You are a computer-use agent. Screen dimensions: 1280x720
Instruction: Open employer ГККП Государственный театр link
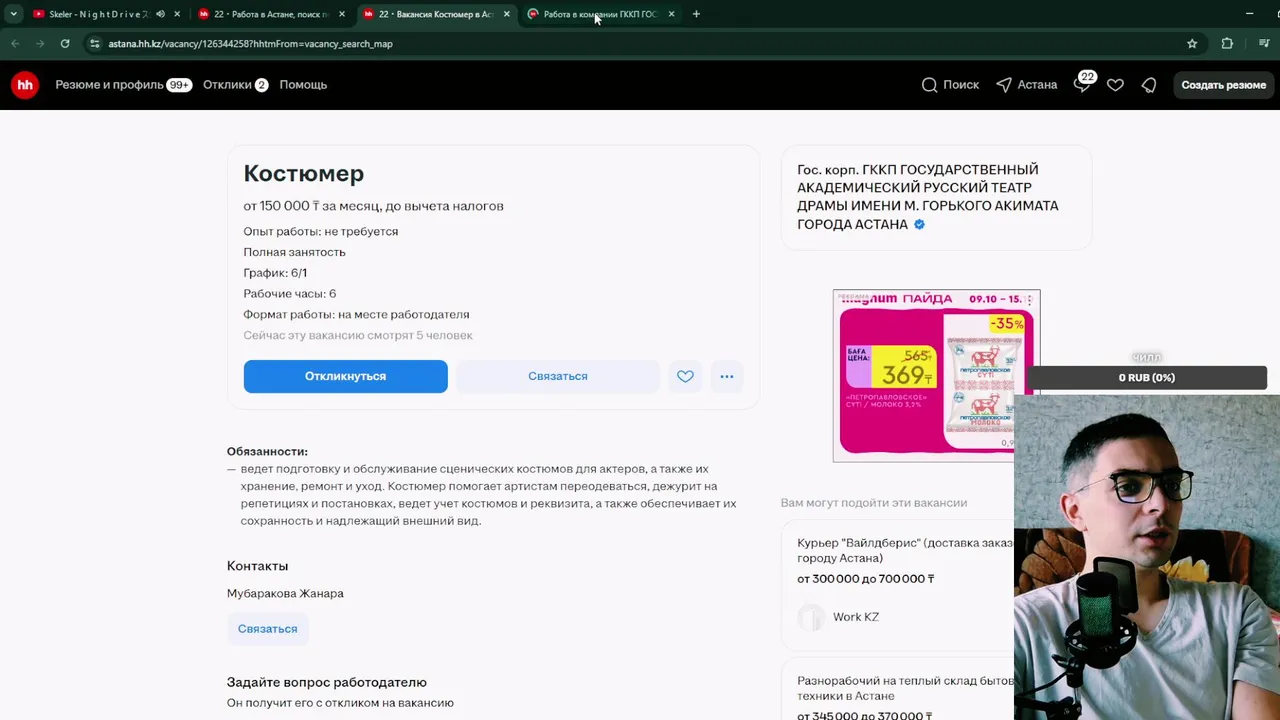[x=927, y=197]
